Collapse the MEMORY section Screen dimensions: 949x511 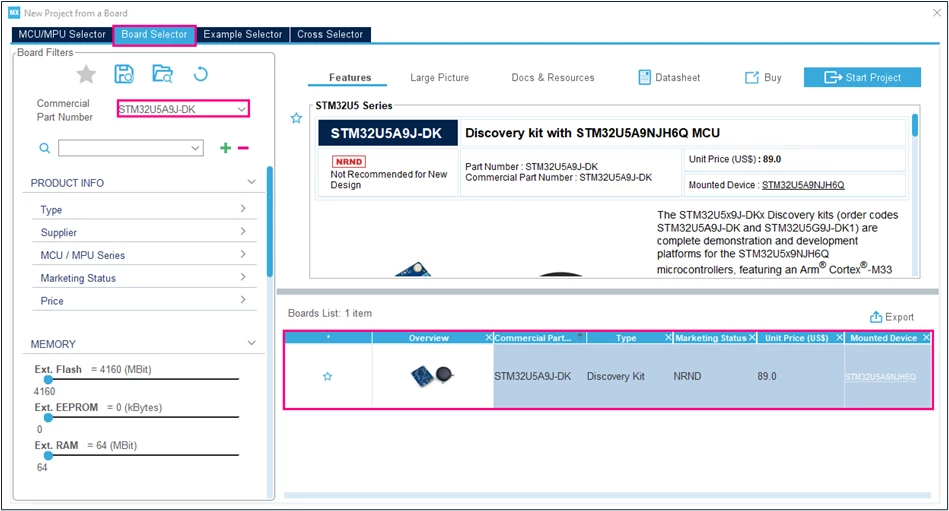click(x=251, y=343)
